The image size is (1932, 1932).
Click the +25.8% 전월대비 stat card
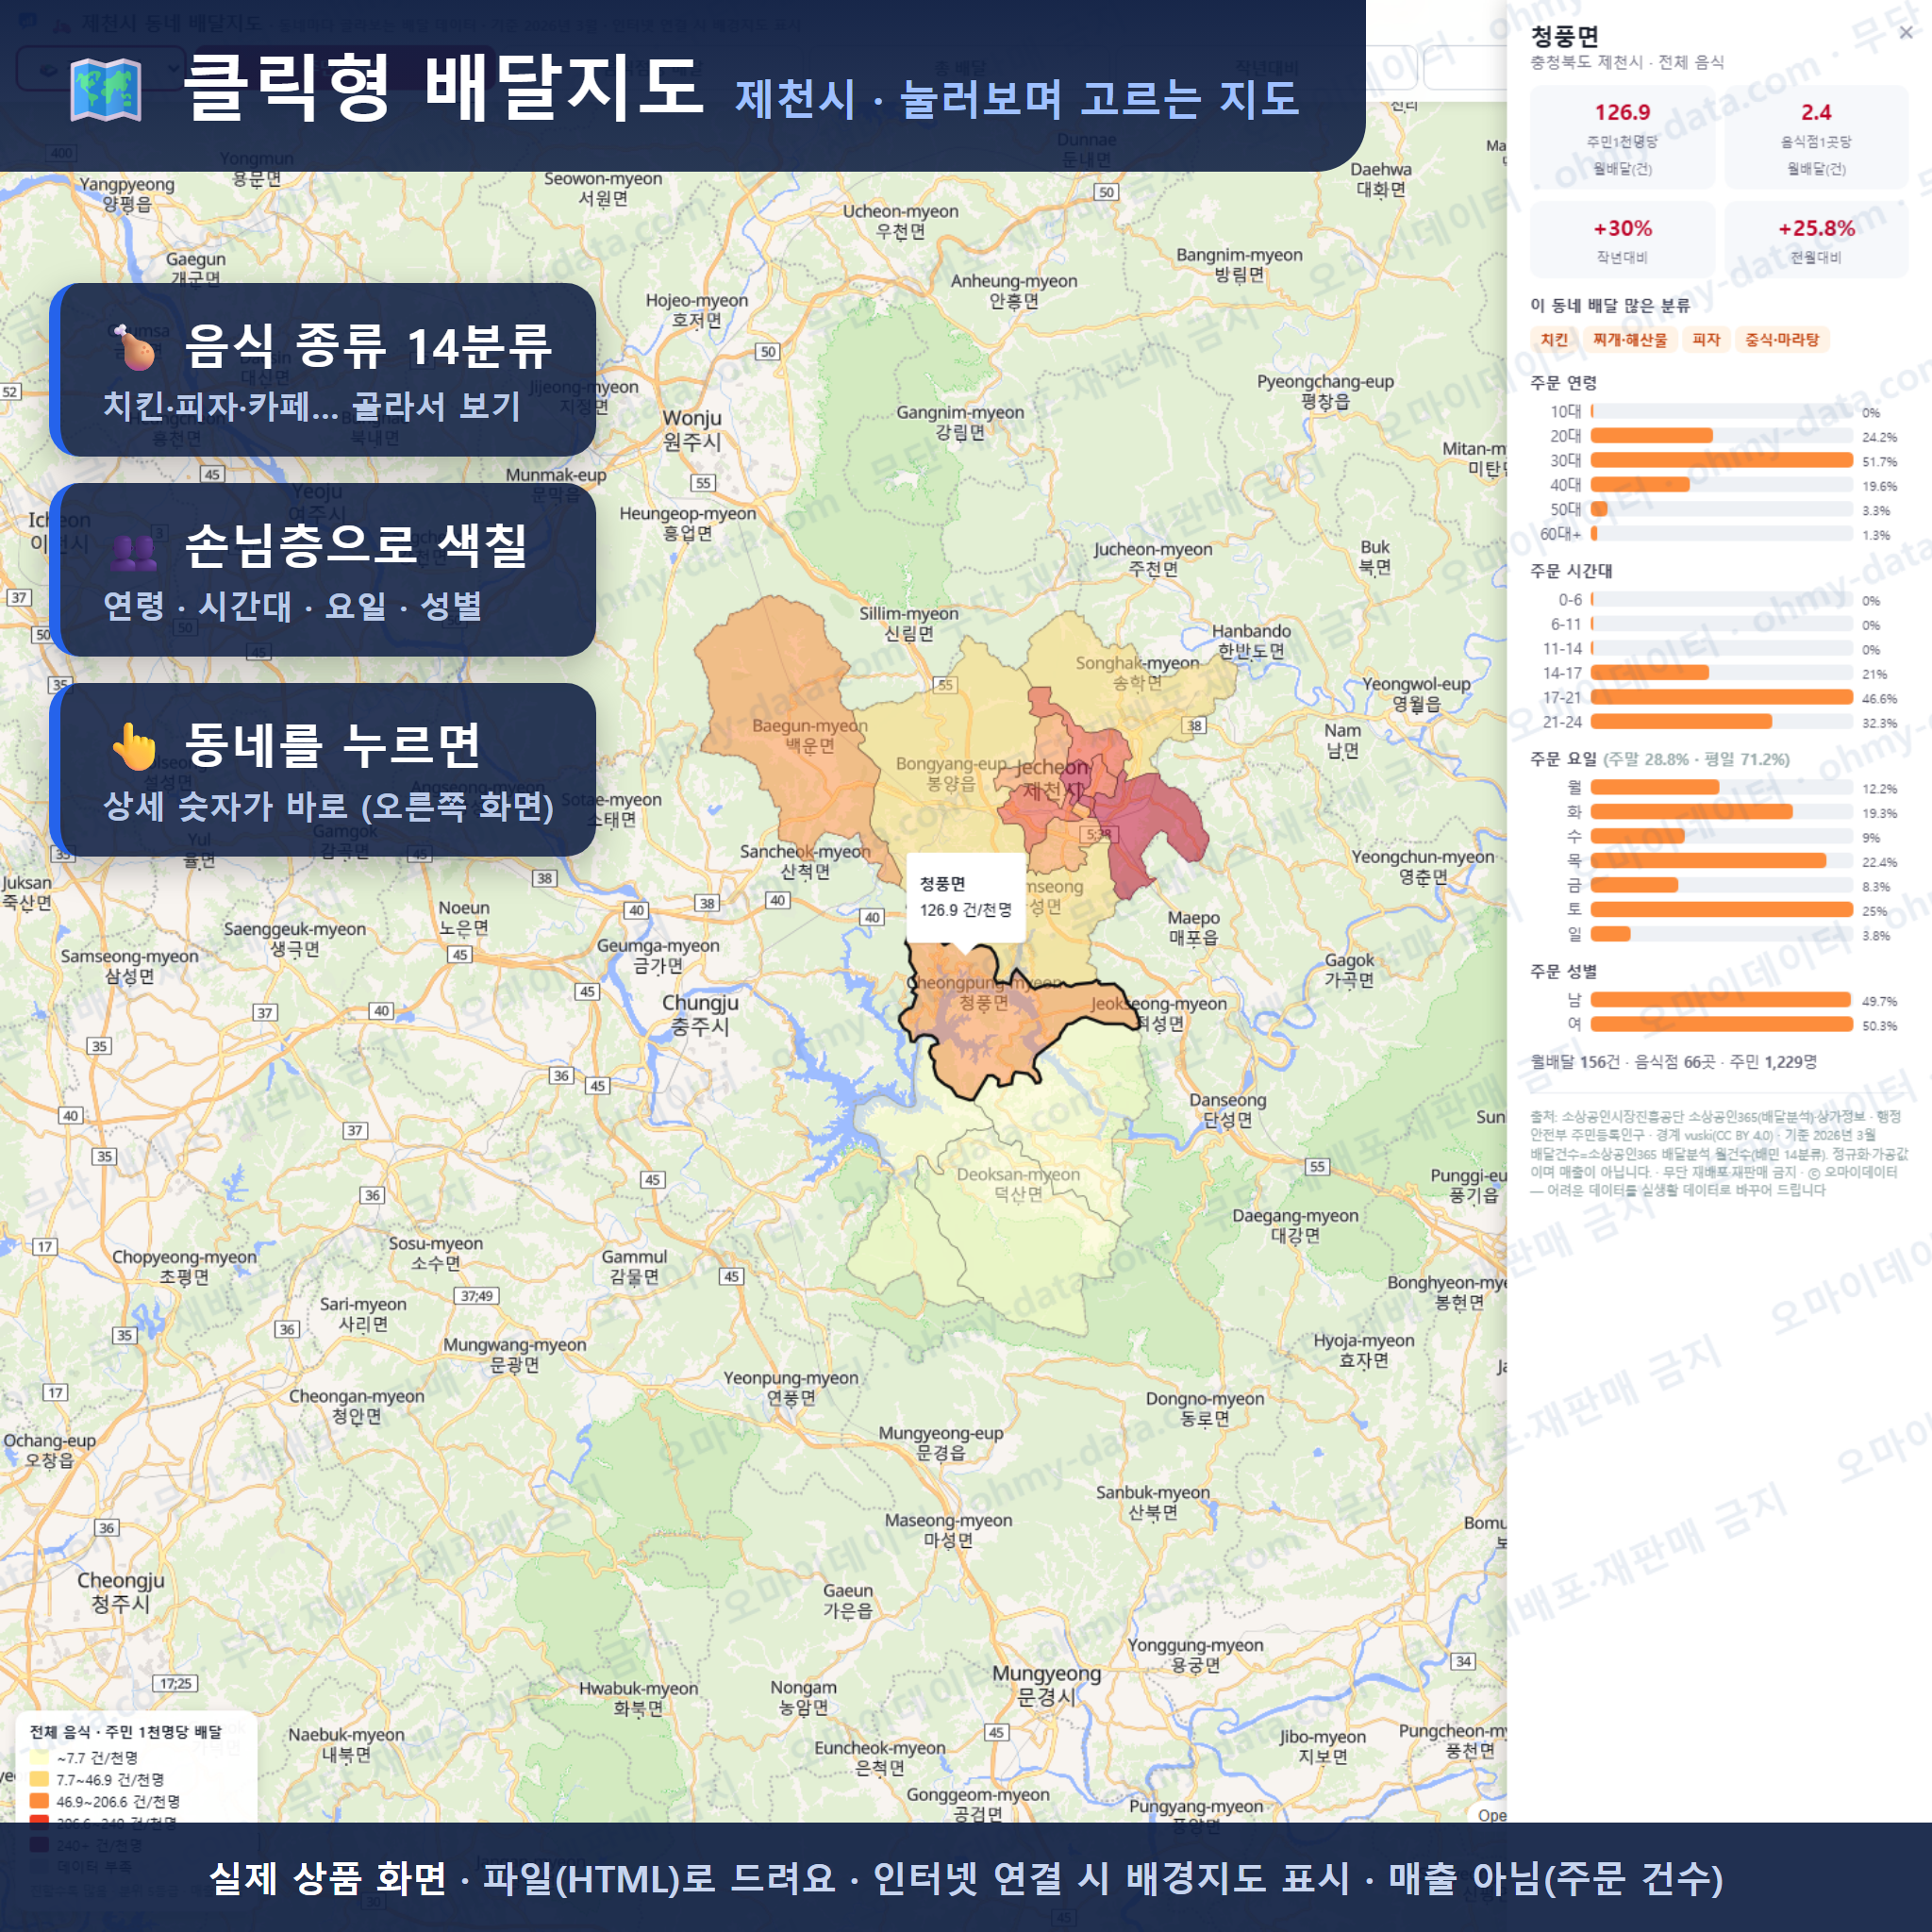point(1816,240)
